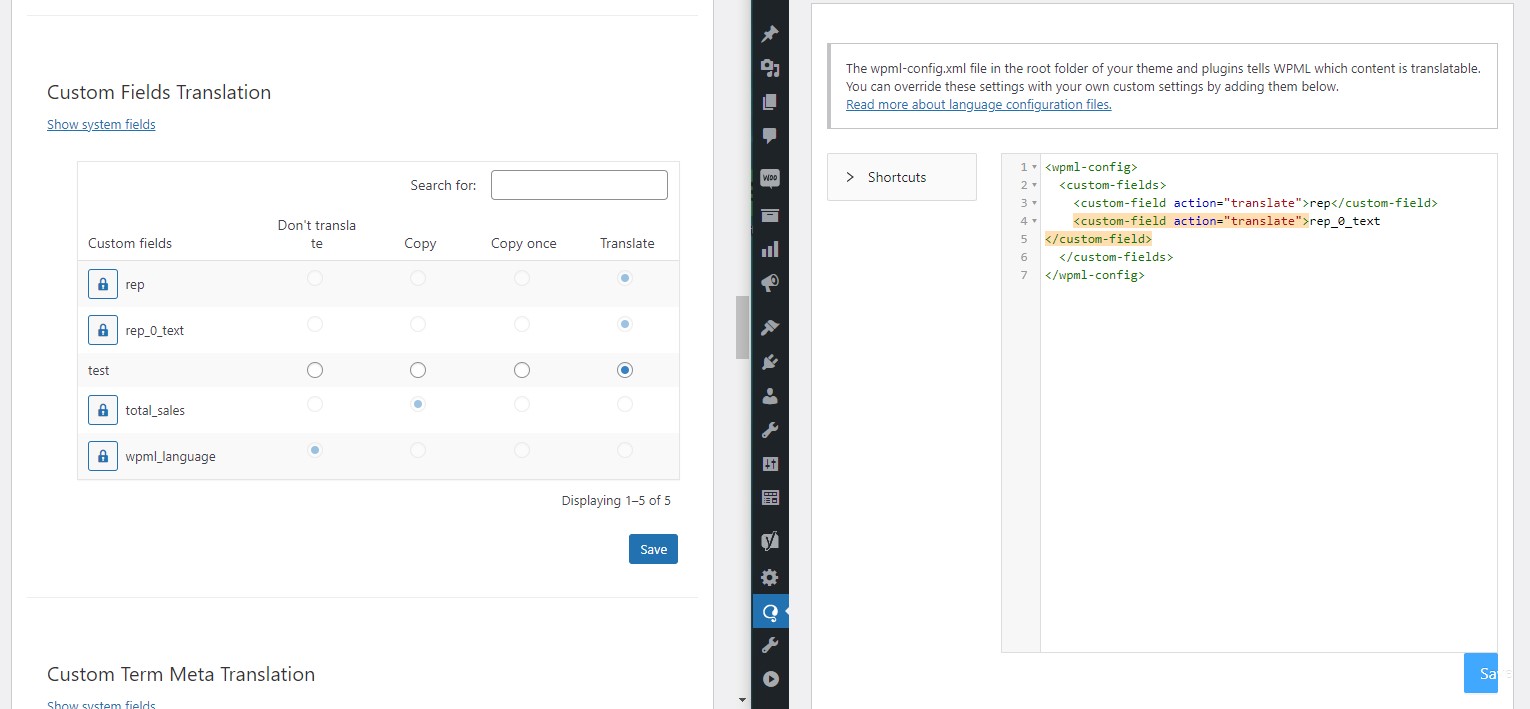Click the lock icon beside wpml_language
Image resolution: width=1530 pixels, height=709 pixels.
tap(103, 456)
